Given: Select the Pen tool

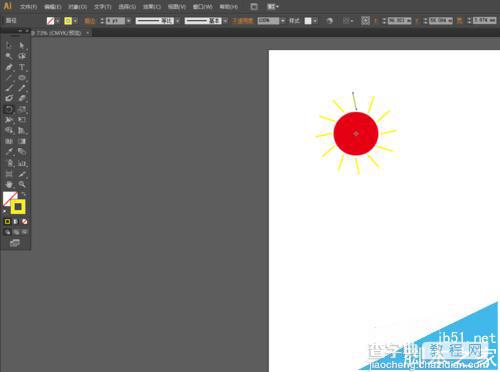Looking at the screenshot, I should click(9, 67).
